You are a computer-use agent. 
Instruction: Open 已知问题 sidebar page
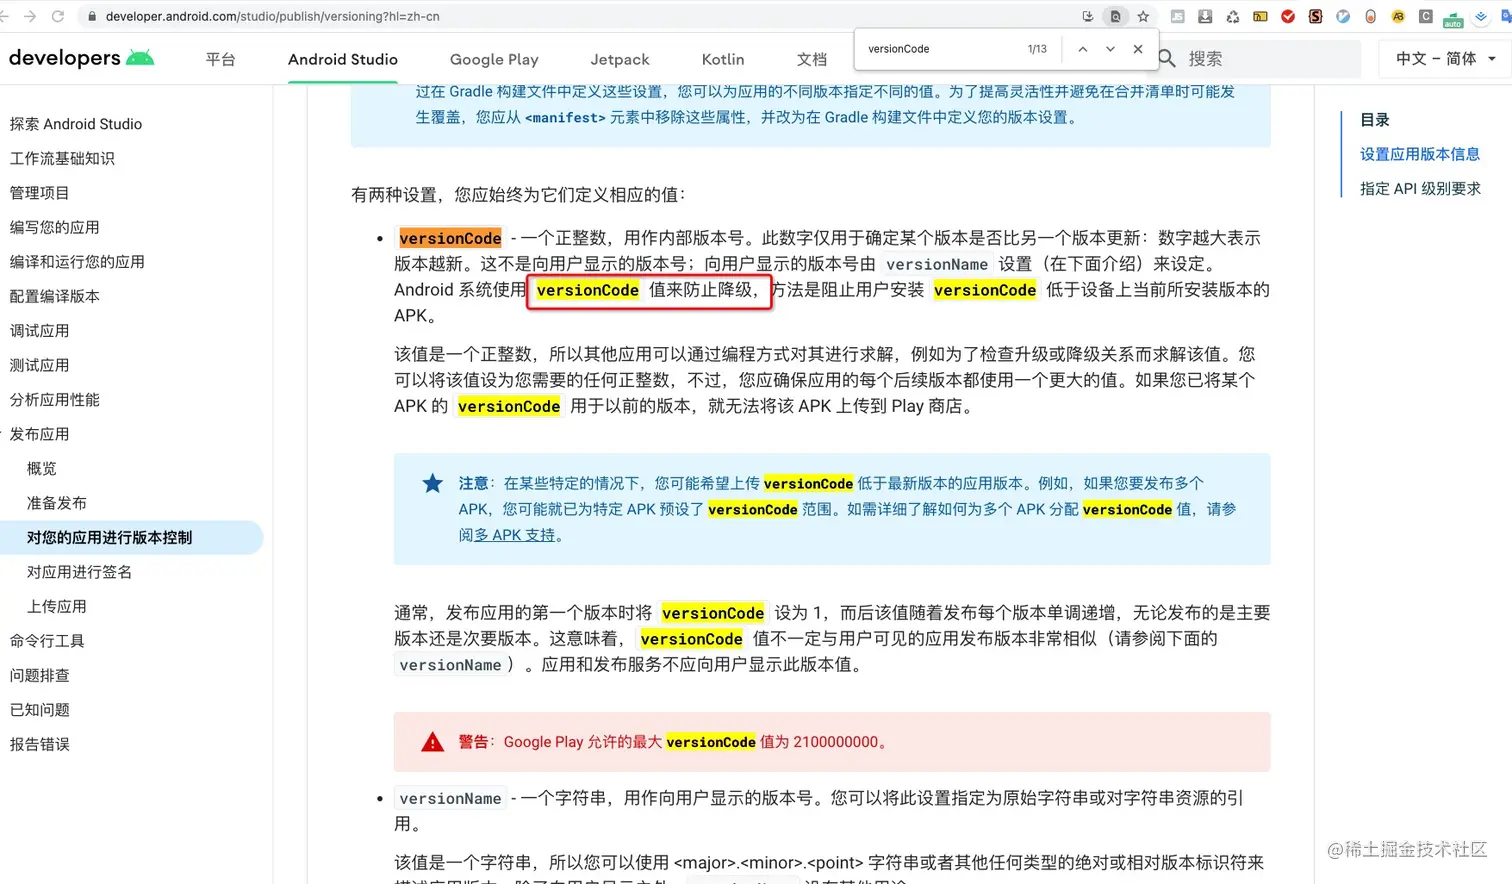point(39,710)
